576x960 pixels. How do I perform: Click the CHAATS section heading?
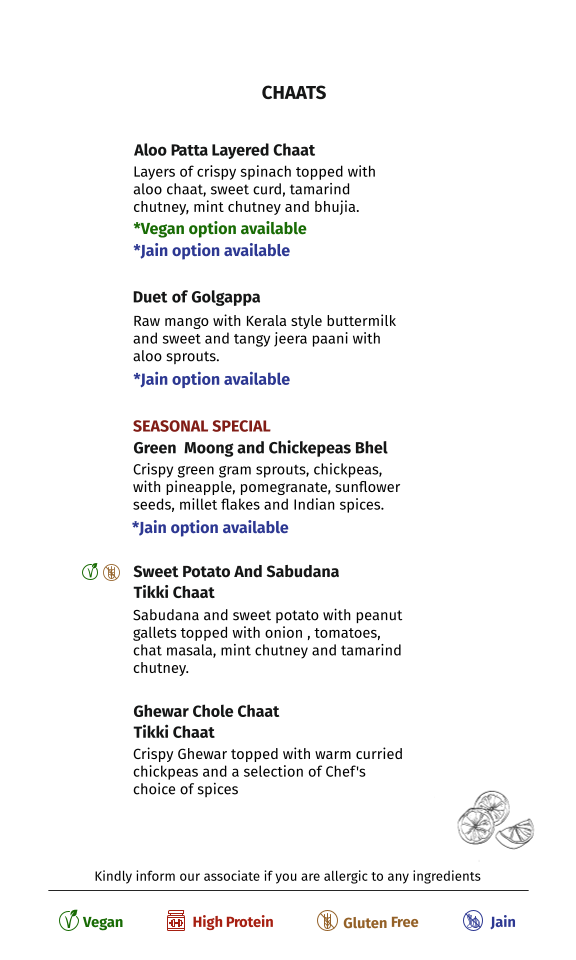coord(294,92)
